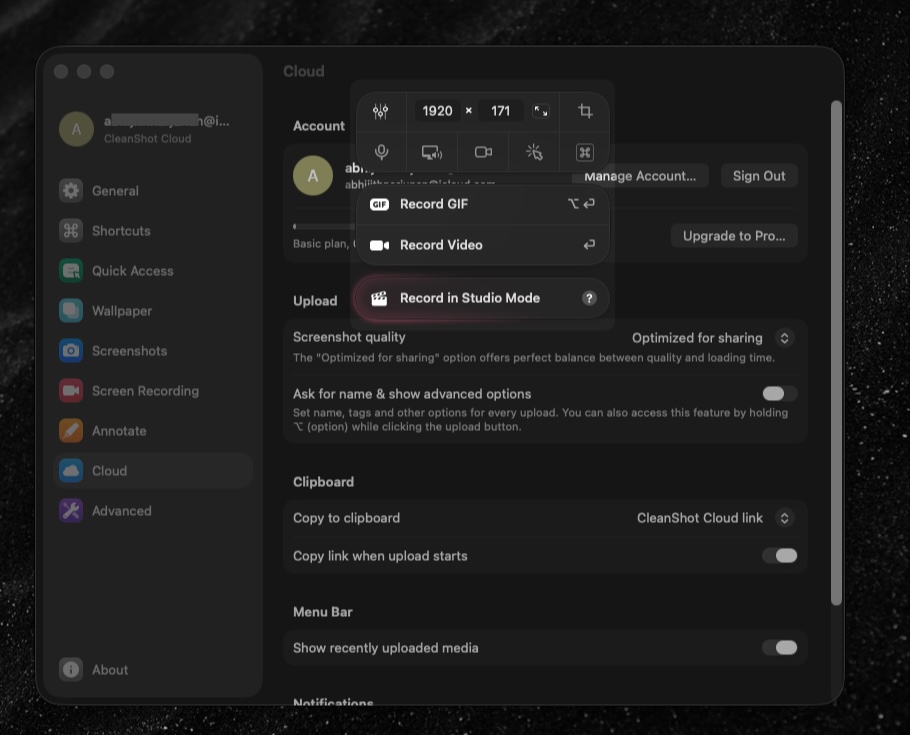The image size is (910, 735).
Task: Click the GIF icon beside Record GIF
Action: click(x=380, y=204)
